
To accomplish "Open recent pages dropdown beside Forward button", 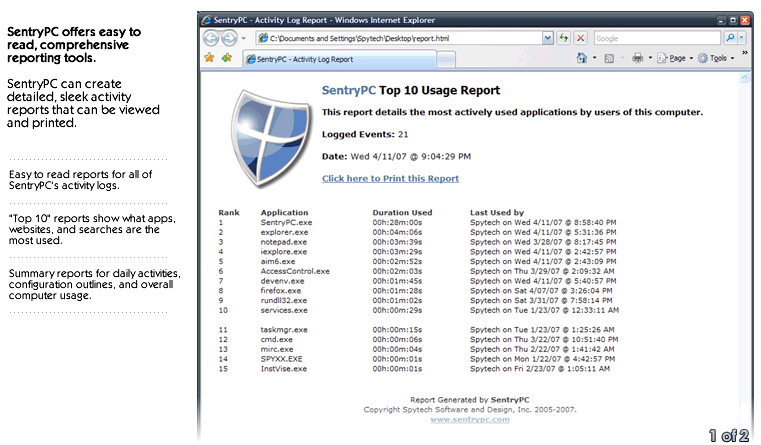I will [244, 38].
